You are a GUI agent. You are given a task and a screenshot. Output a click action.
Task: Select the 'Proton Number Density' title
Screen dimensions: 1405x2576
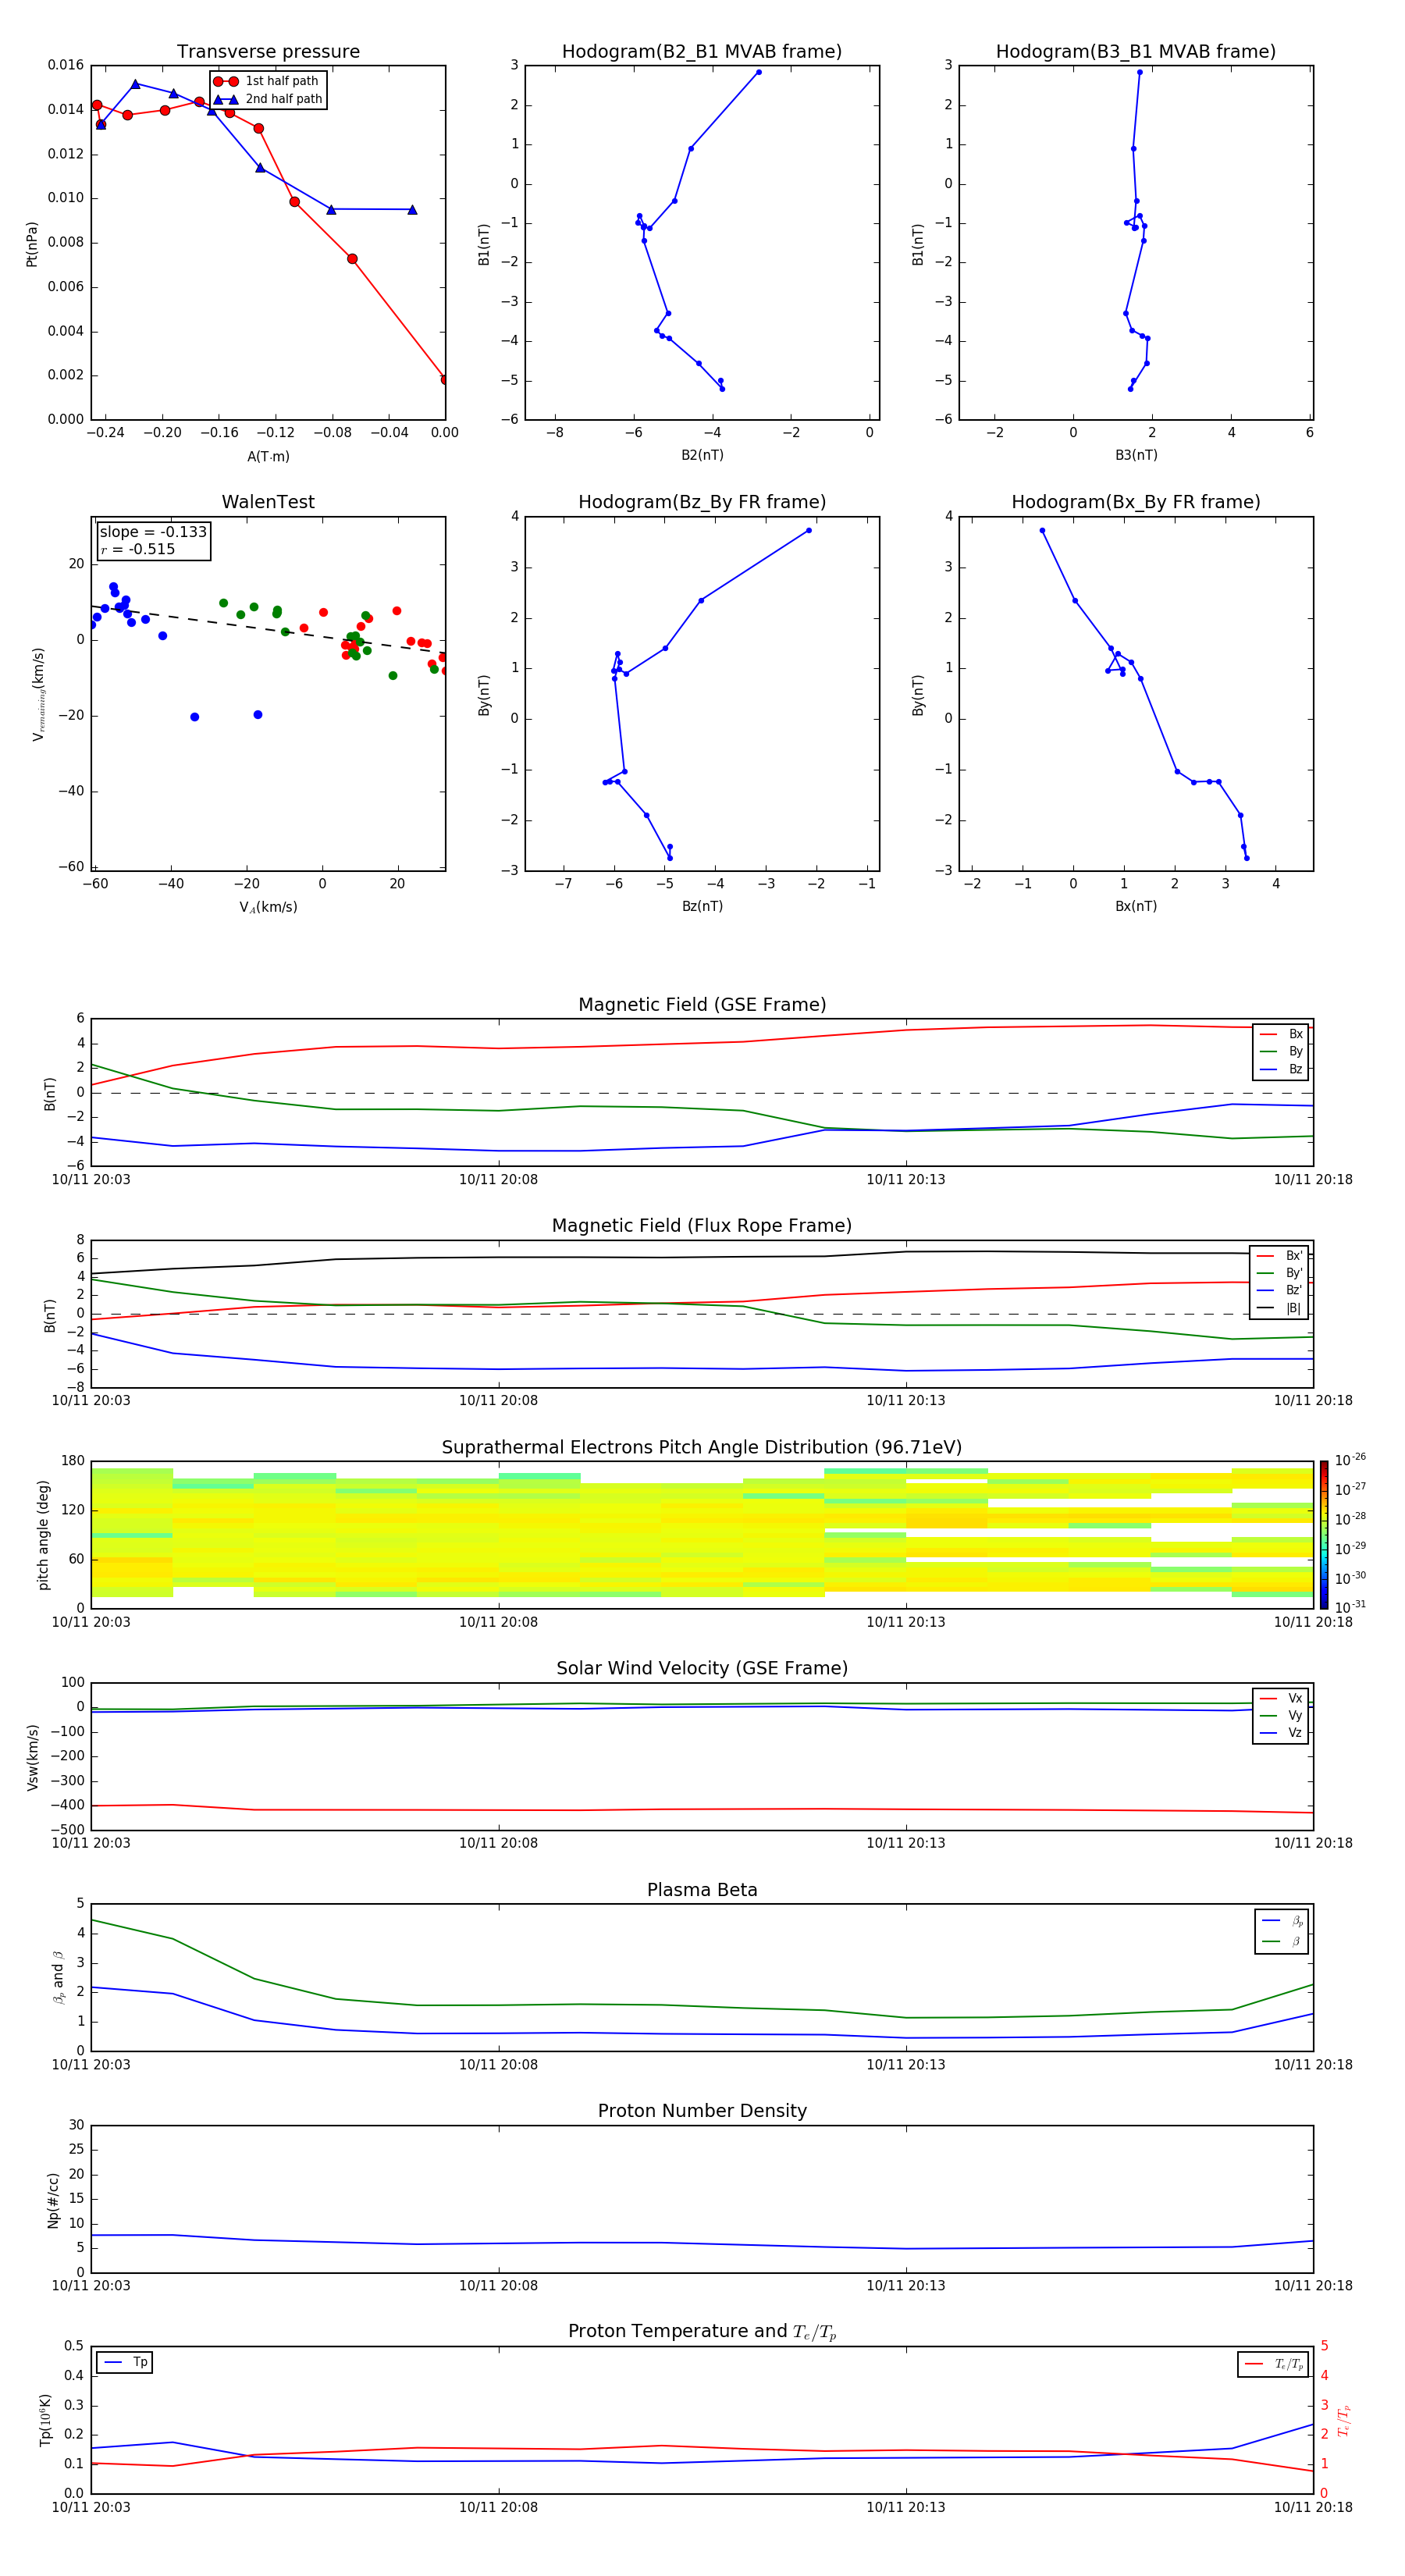[x=702, y=2111]
